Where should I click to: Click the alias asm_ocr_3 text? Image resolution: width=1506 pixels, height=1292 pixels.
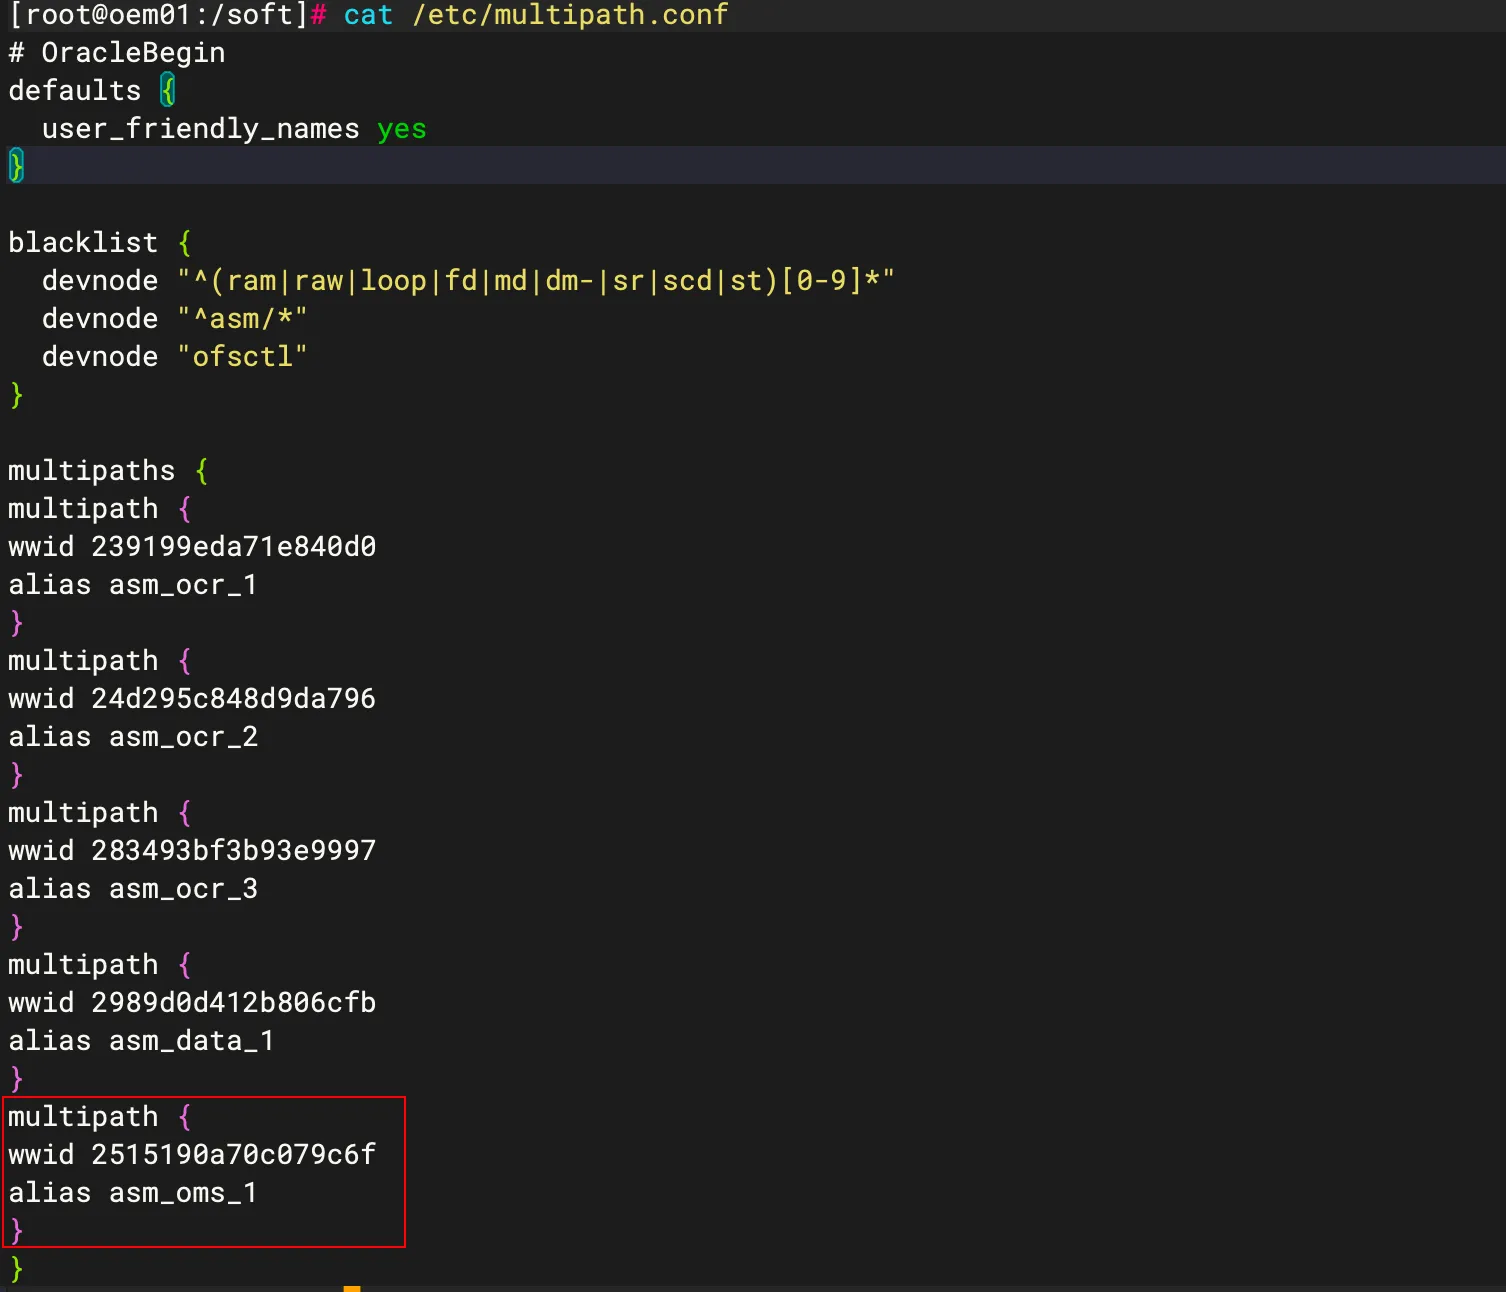(133, 889)
